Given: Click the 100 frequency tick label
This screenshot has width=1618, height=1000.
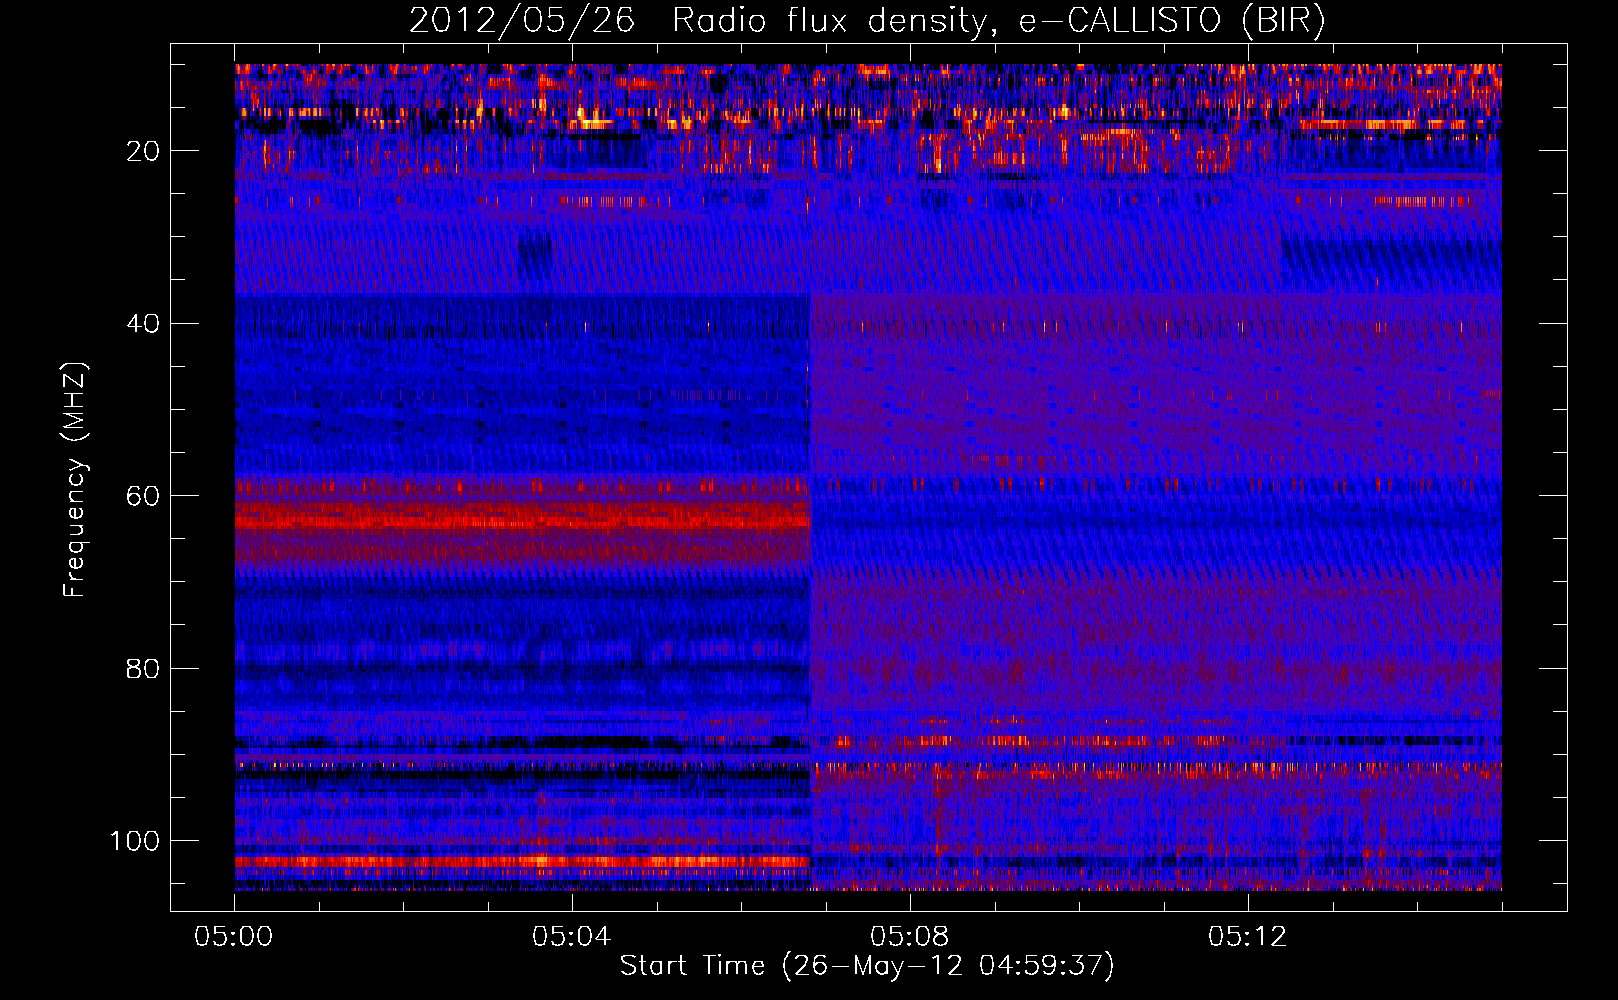Looking at the screenshot, I should click(x=136, y=841).
